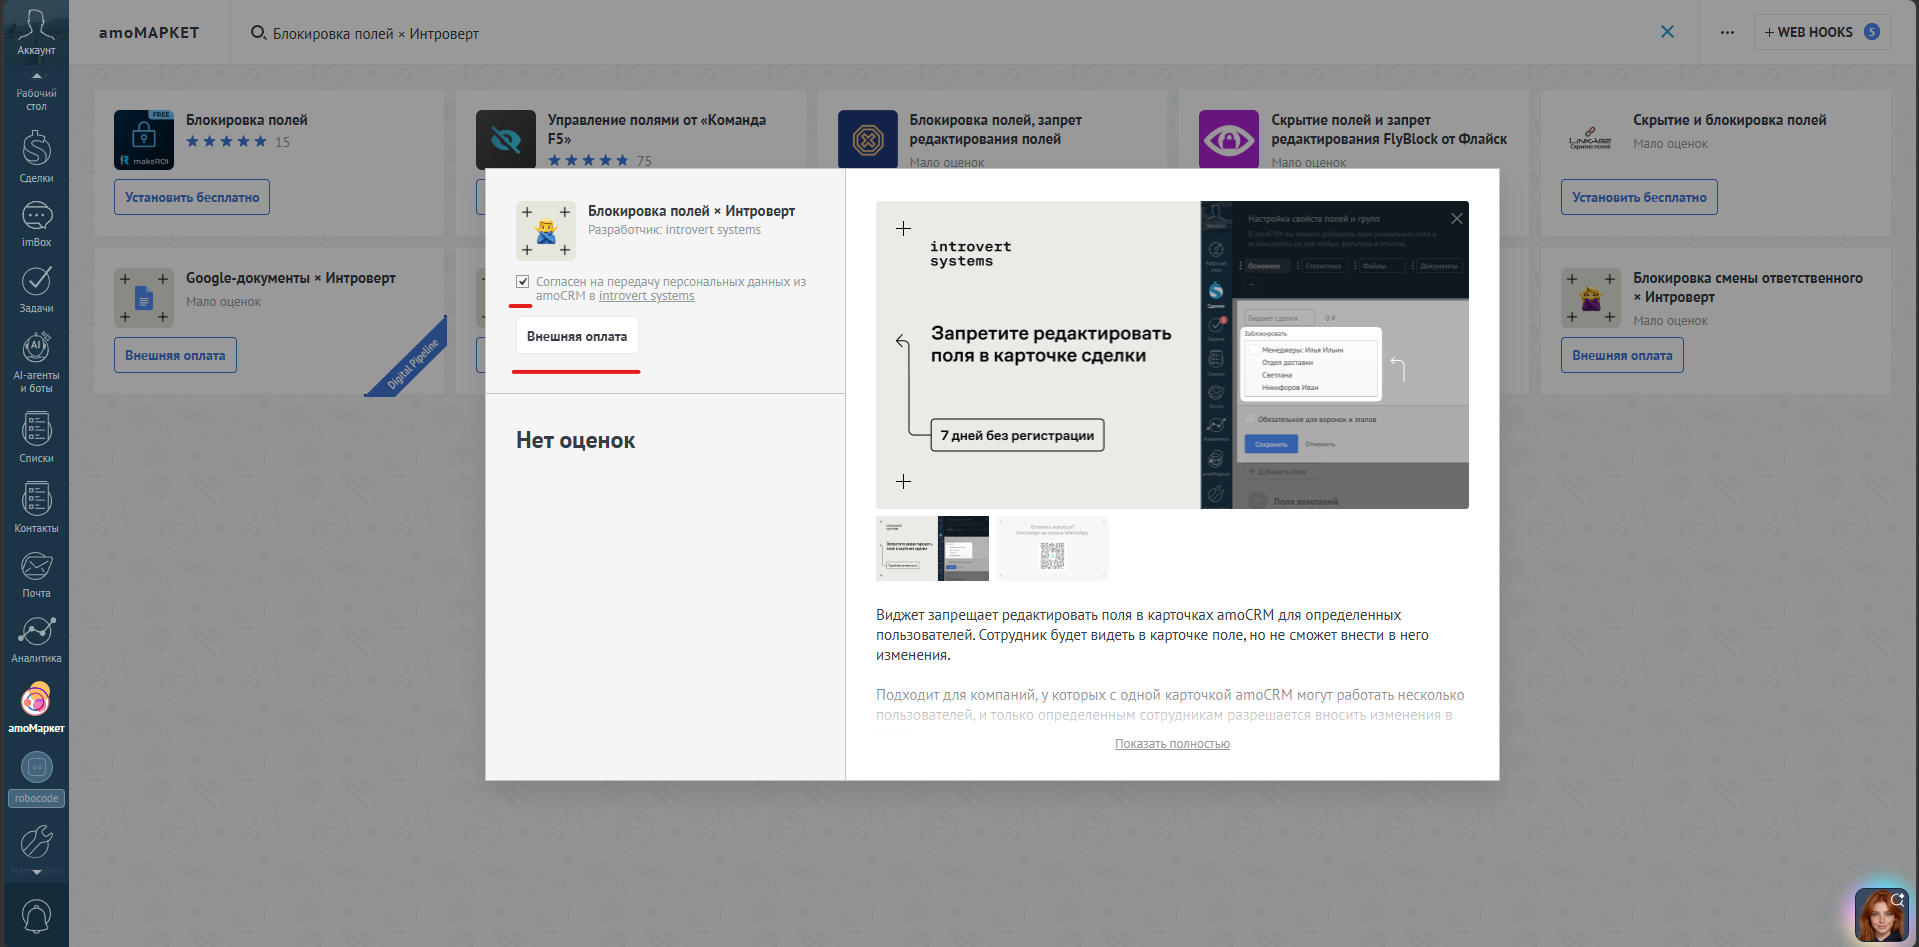Click the amoМАРКЕТ header title
The width and height of the screenshot is (1919, 947).
coord(149,33)
